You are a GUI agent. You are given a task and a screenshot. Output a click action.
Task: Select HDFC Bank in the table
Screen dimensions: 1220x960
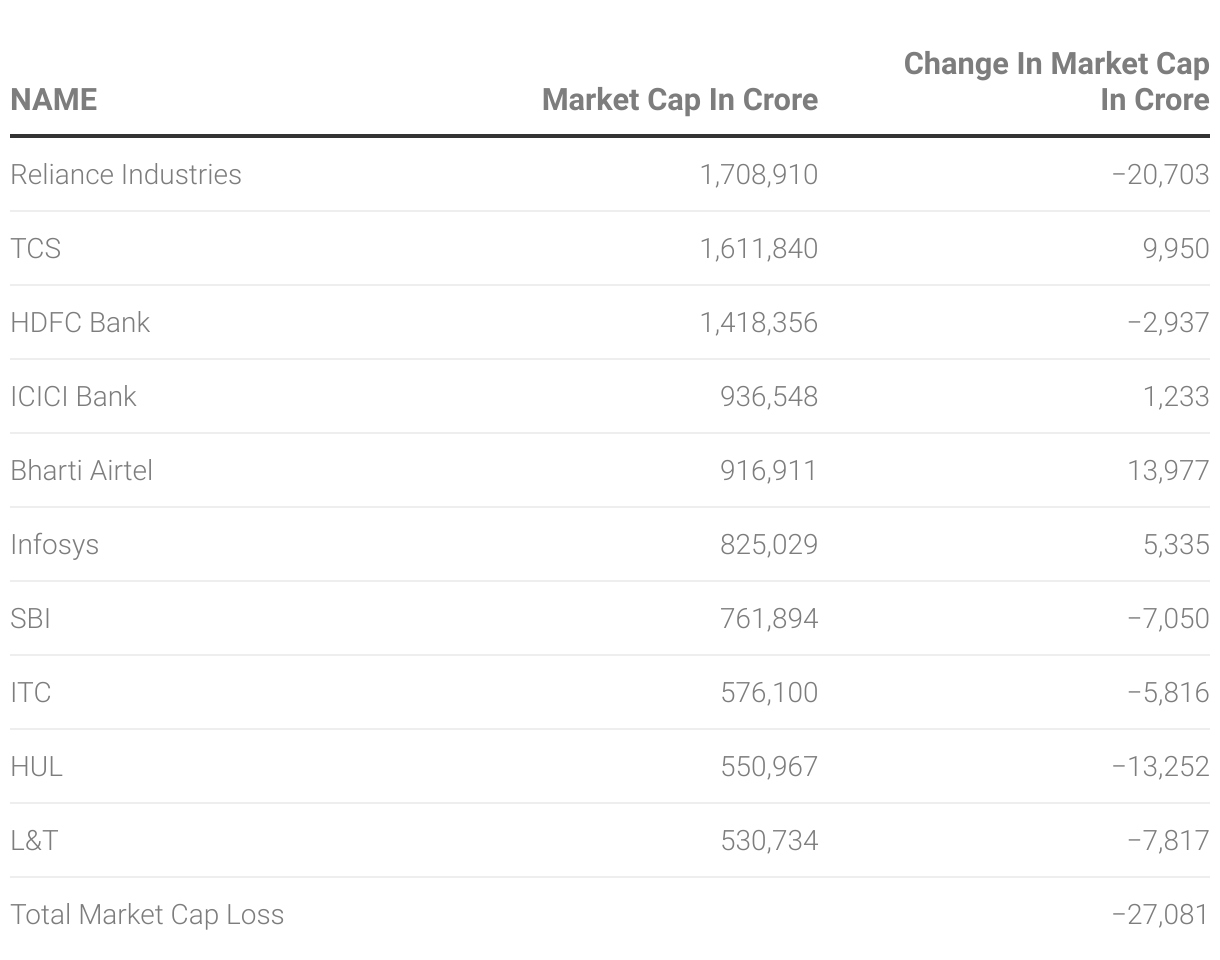80,323
